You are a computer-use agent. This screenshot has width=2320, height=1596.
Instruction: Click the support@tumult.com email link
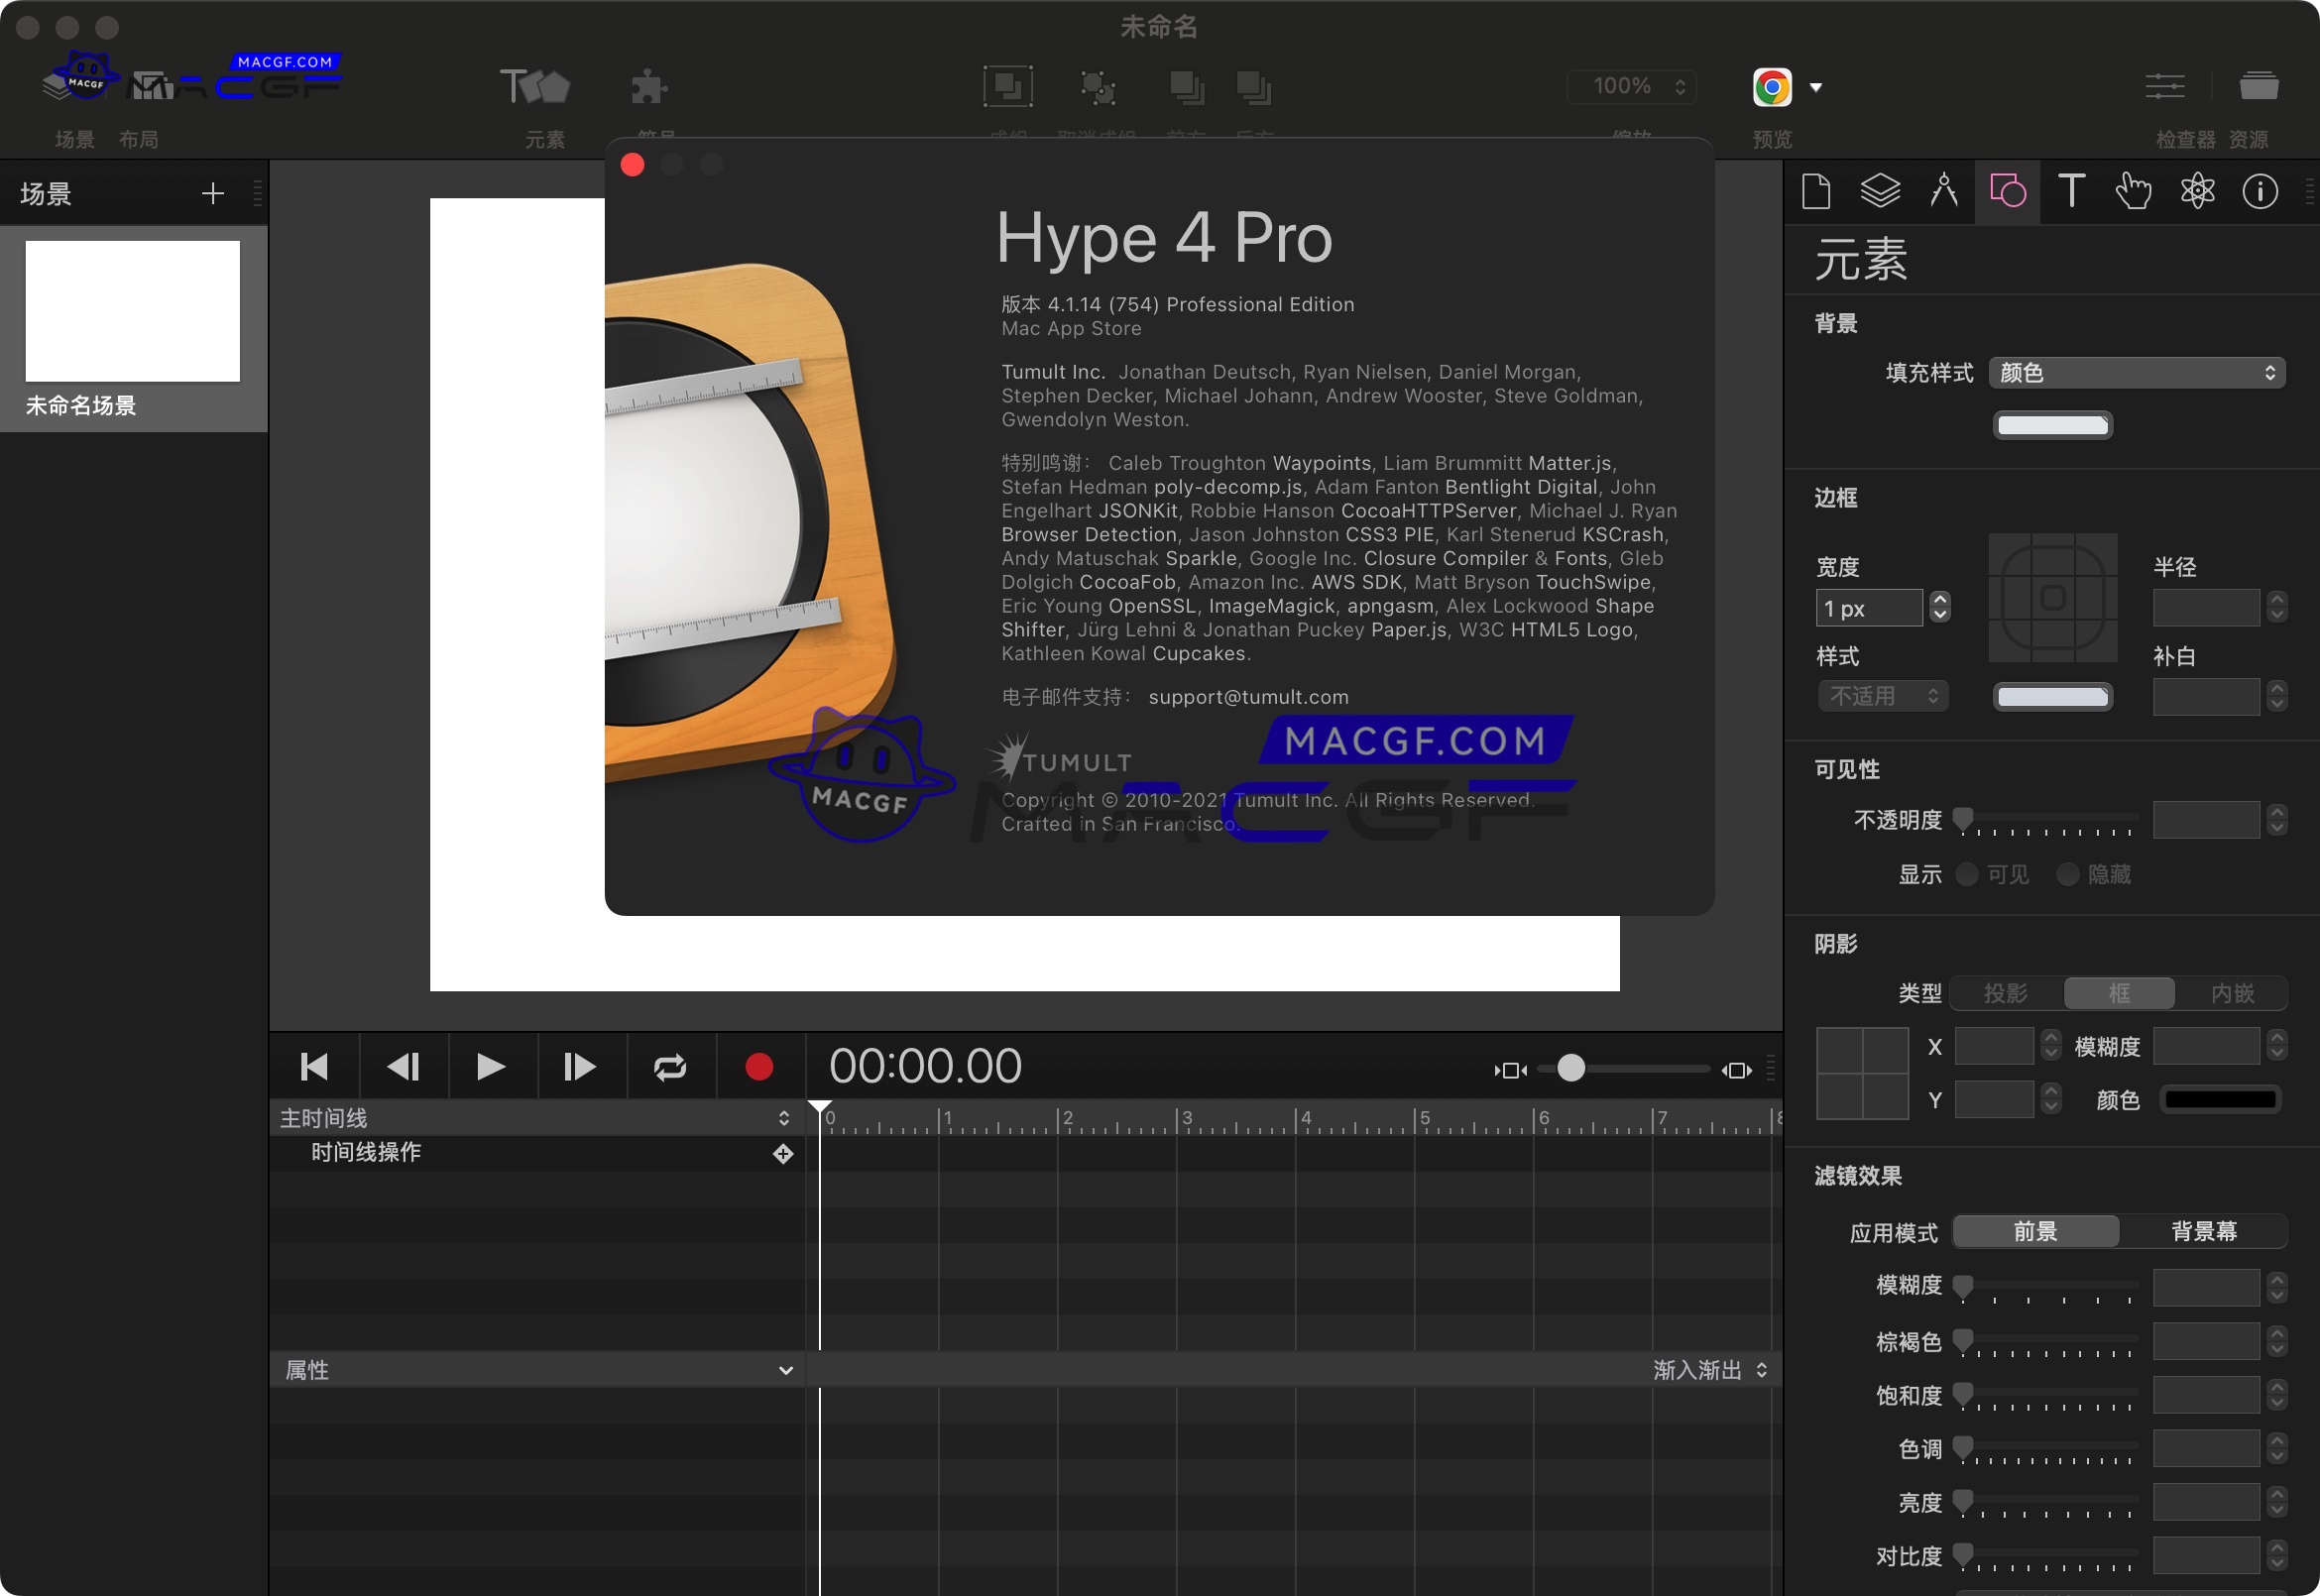[1247, 697]
